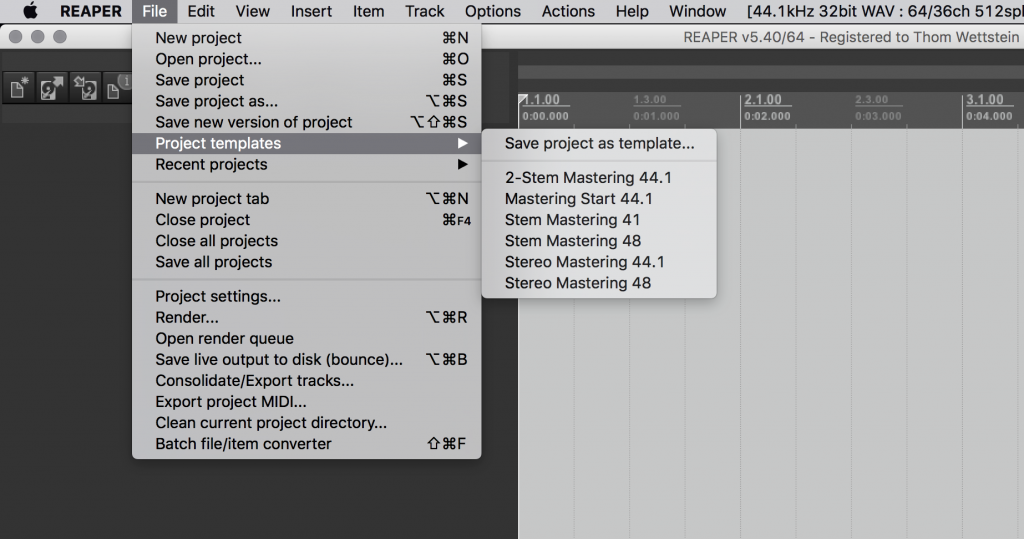
Task: Click the project info toolbar icon
Action: [x=118, y=90]
